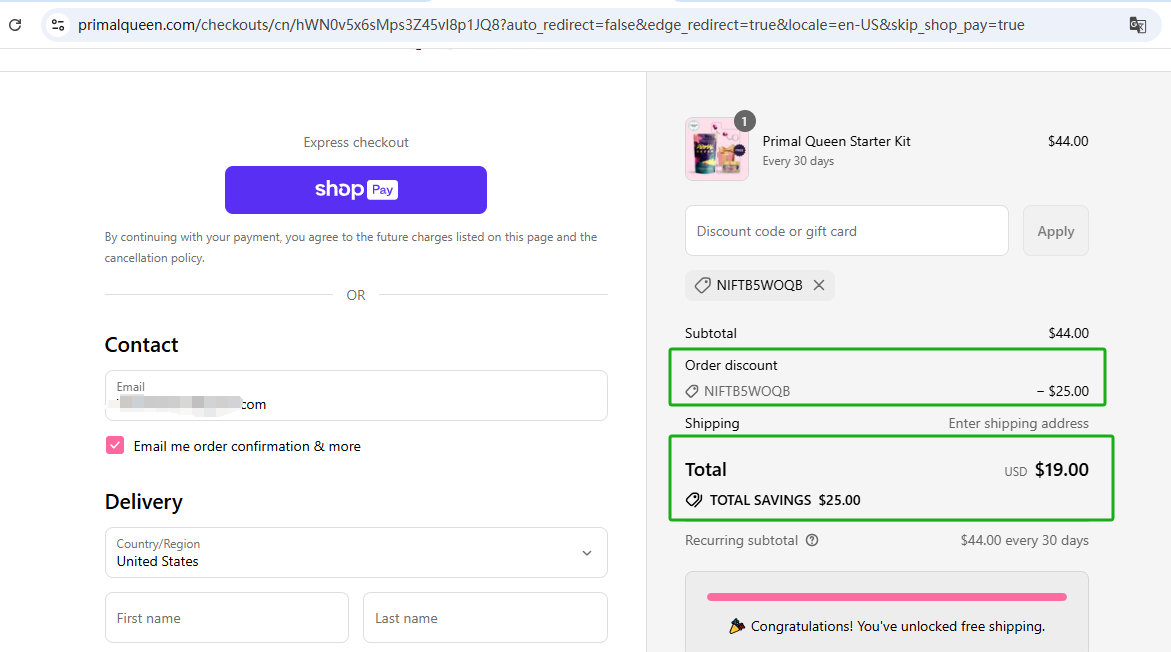Click the Last name field
Screen dimensions: 1171x652
point(485,618)
